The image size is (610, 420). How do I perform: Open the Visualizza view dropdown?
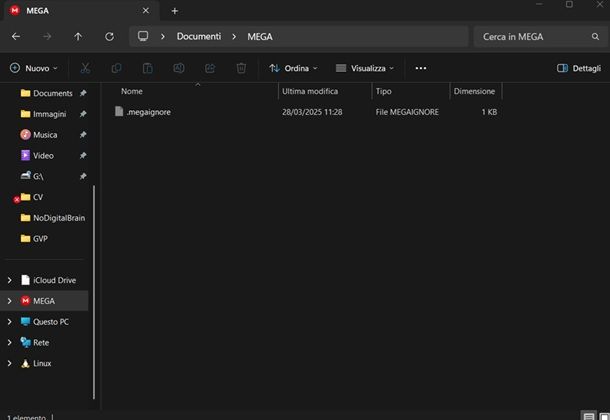(365, 68)
